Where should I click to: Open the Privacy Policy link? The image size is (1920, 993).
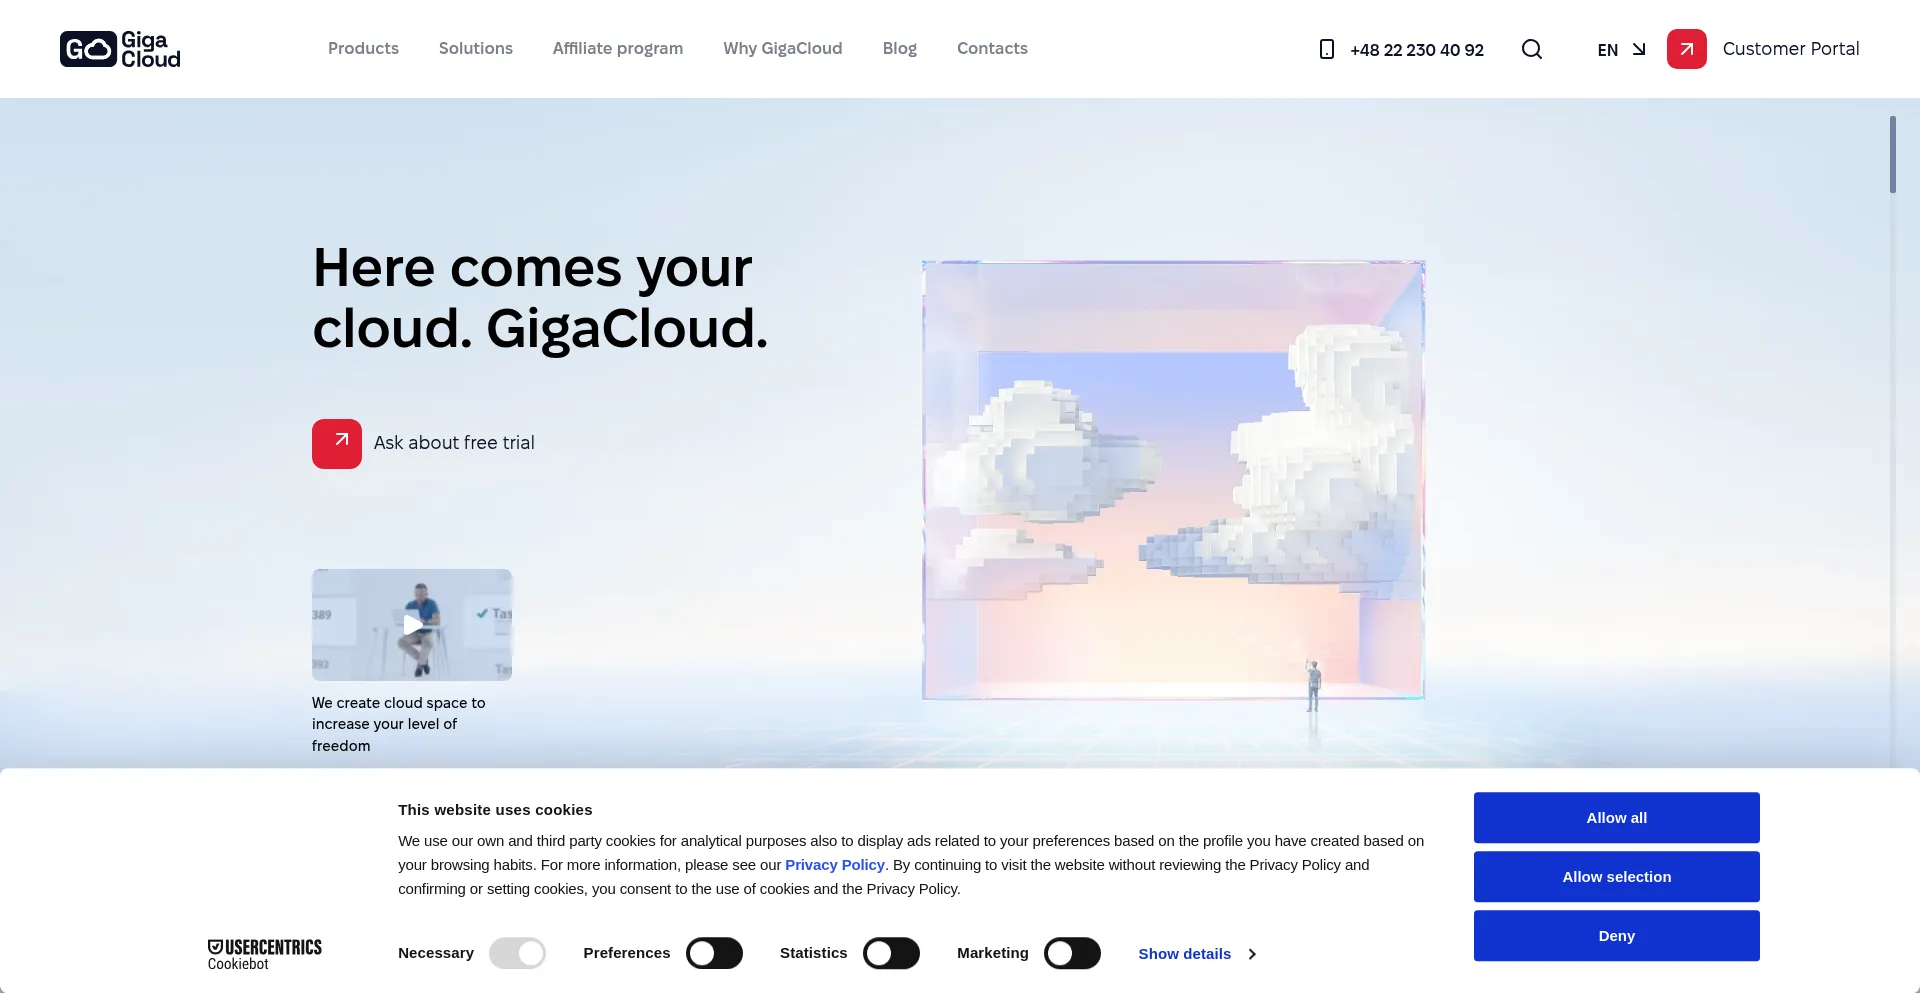[x=834, y=865]
